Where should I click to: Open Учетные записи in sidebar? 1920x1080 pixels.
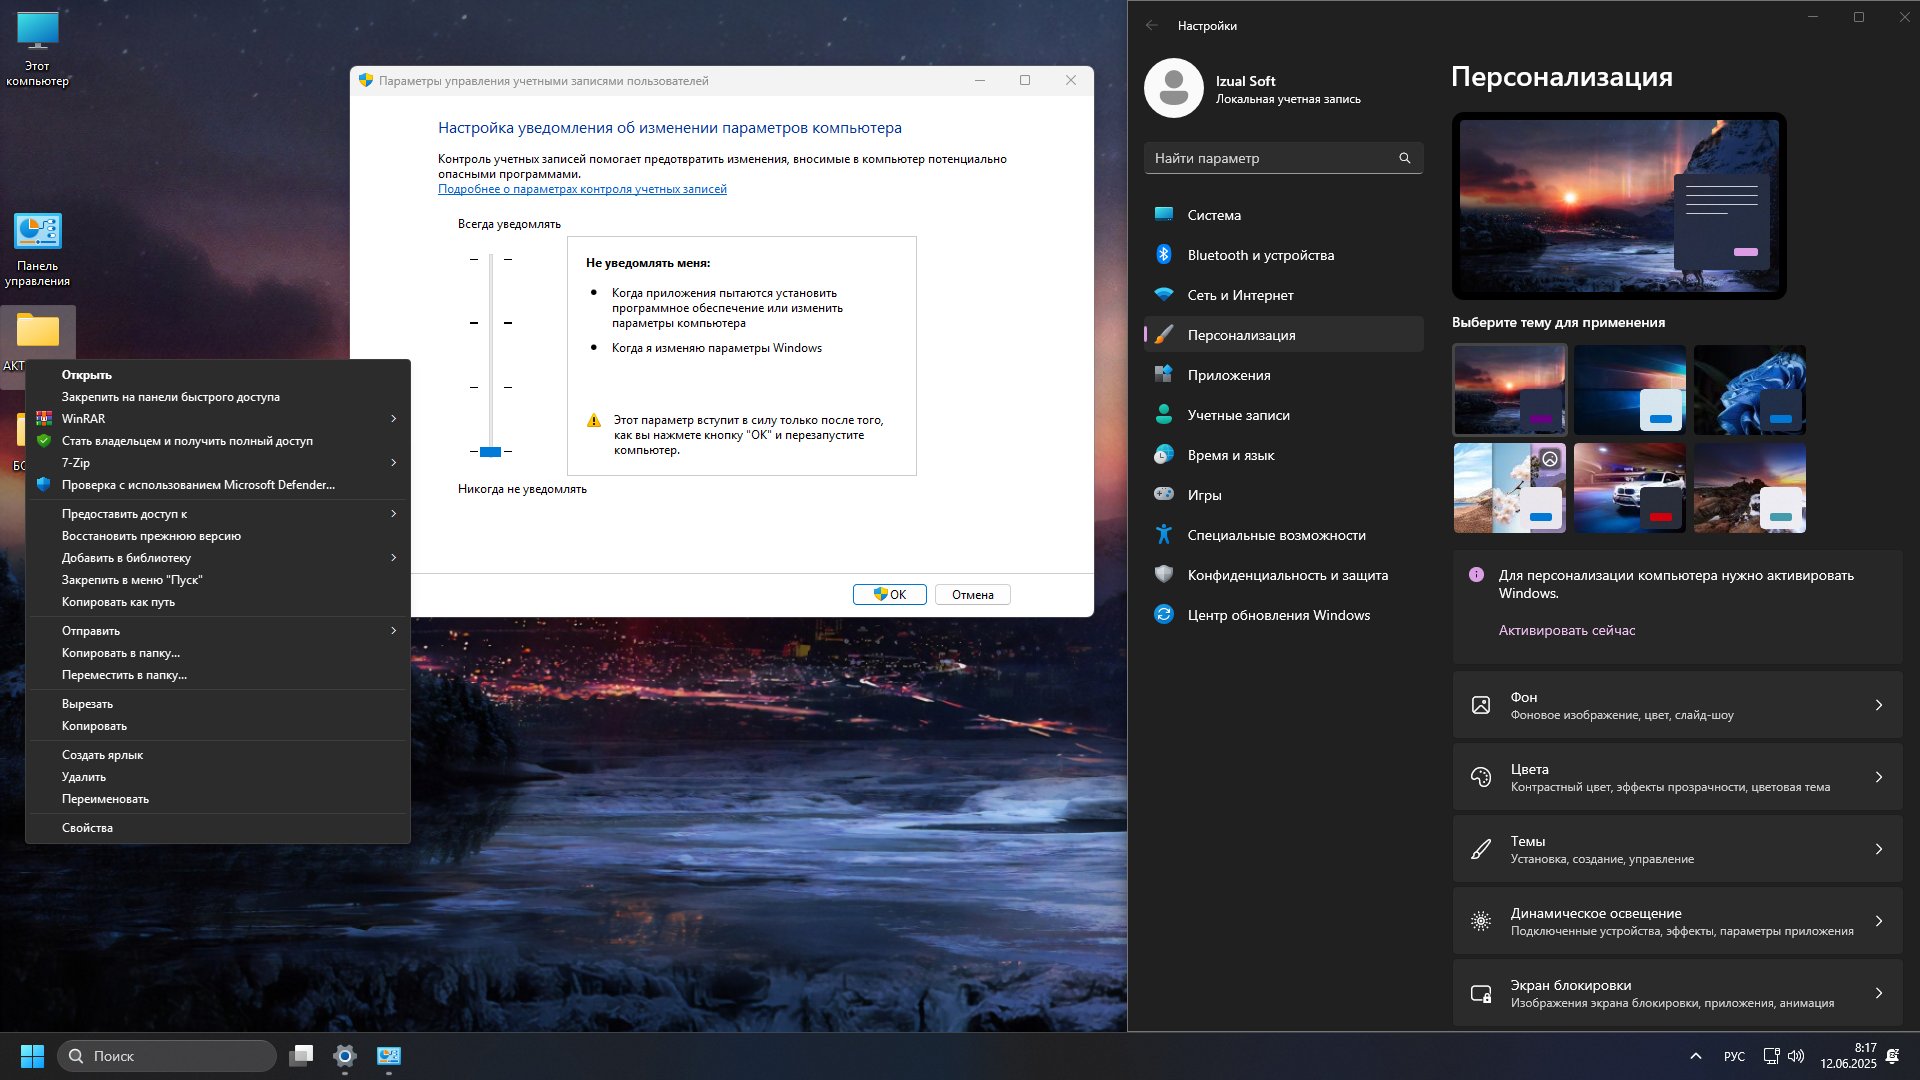pyautogui.click(x=1238, y=415)
